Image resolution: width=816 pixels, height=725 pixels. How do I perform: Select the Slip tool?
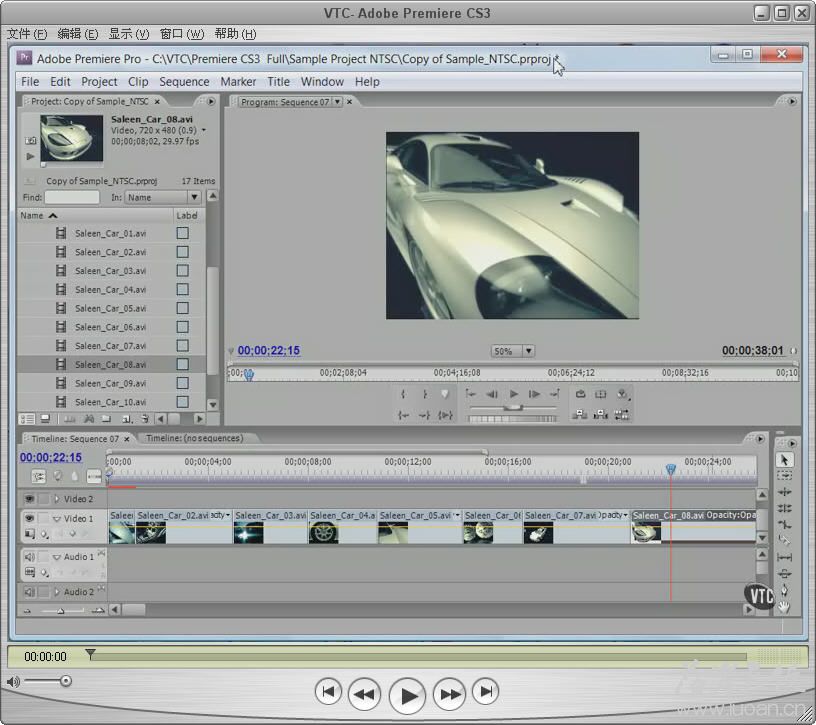click(784, 557)
